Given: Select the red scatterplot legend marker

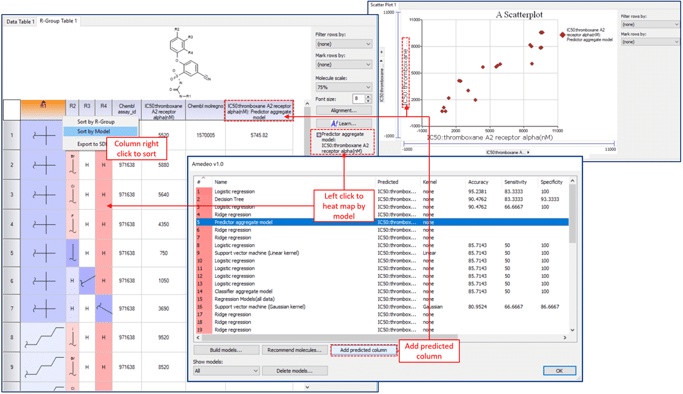Looking at the screenshot, I should point(562,35).
